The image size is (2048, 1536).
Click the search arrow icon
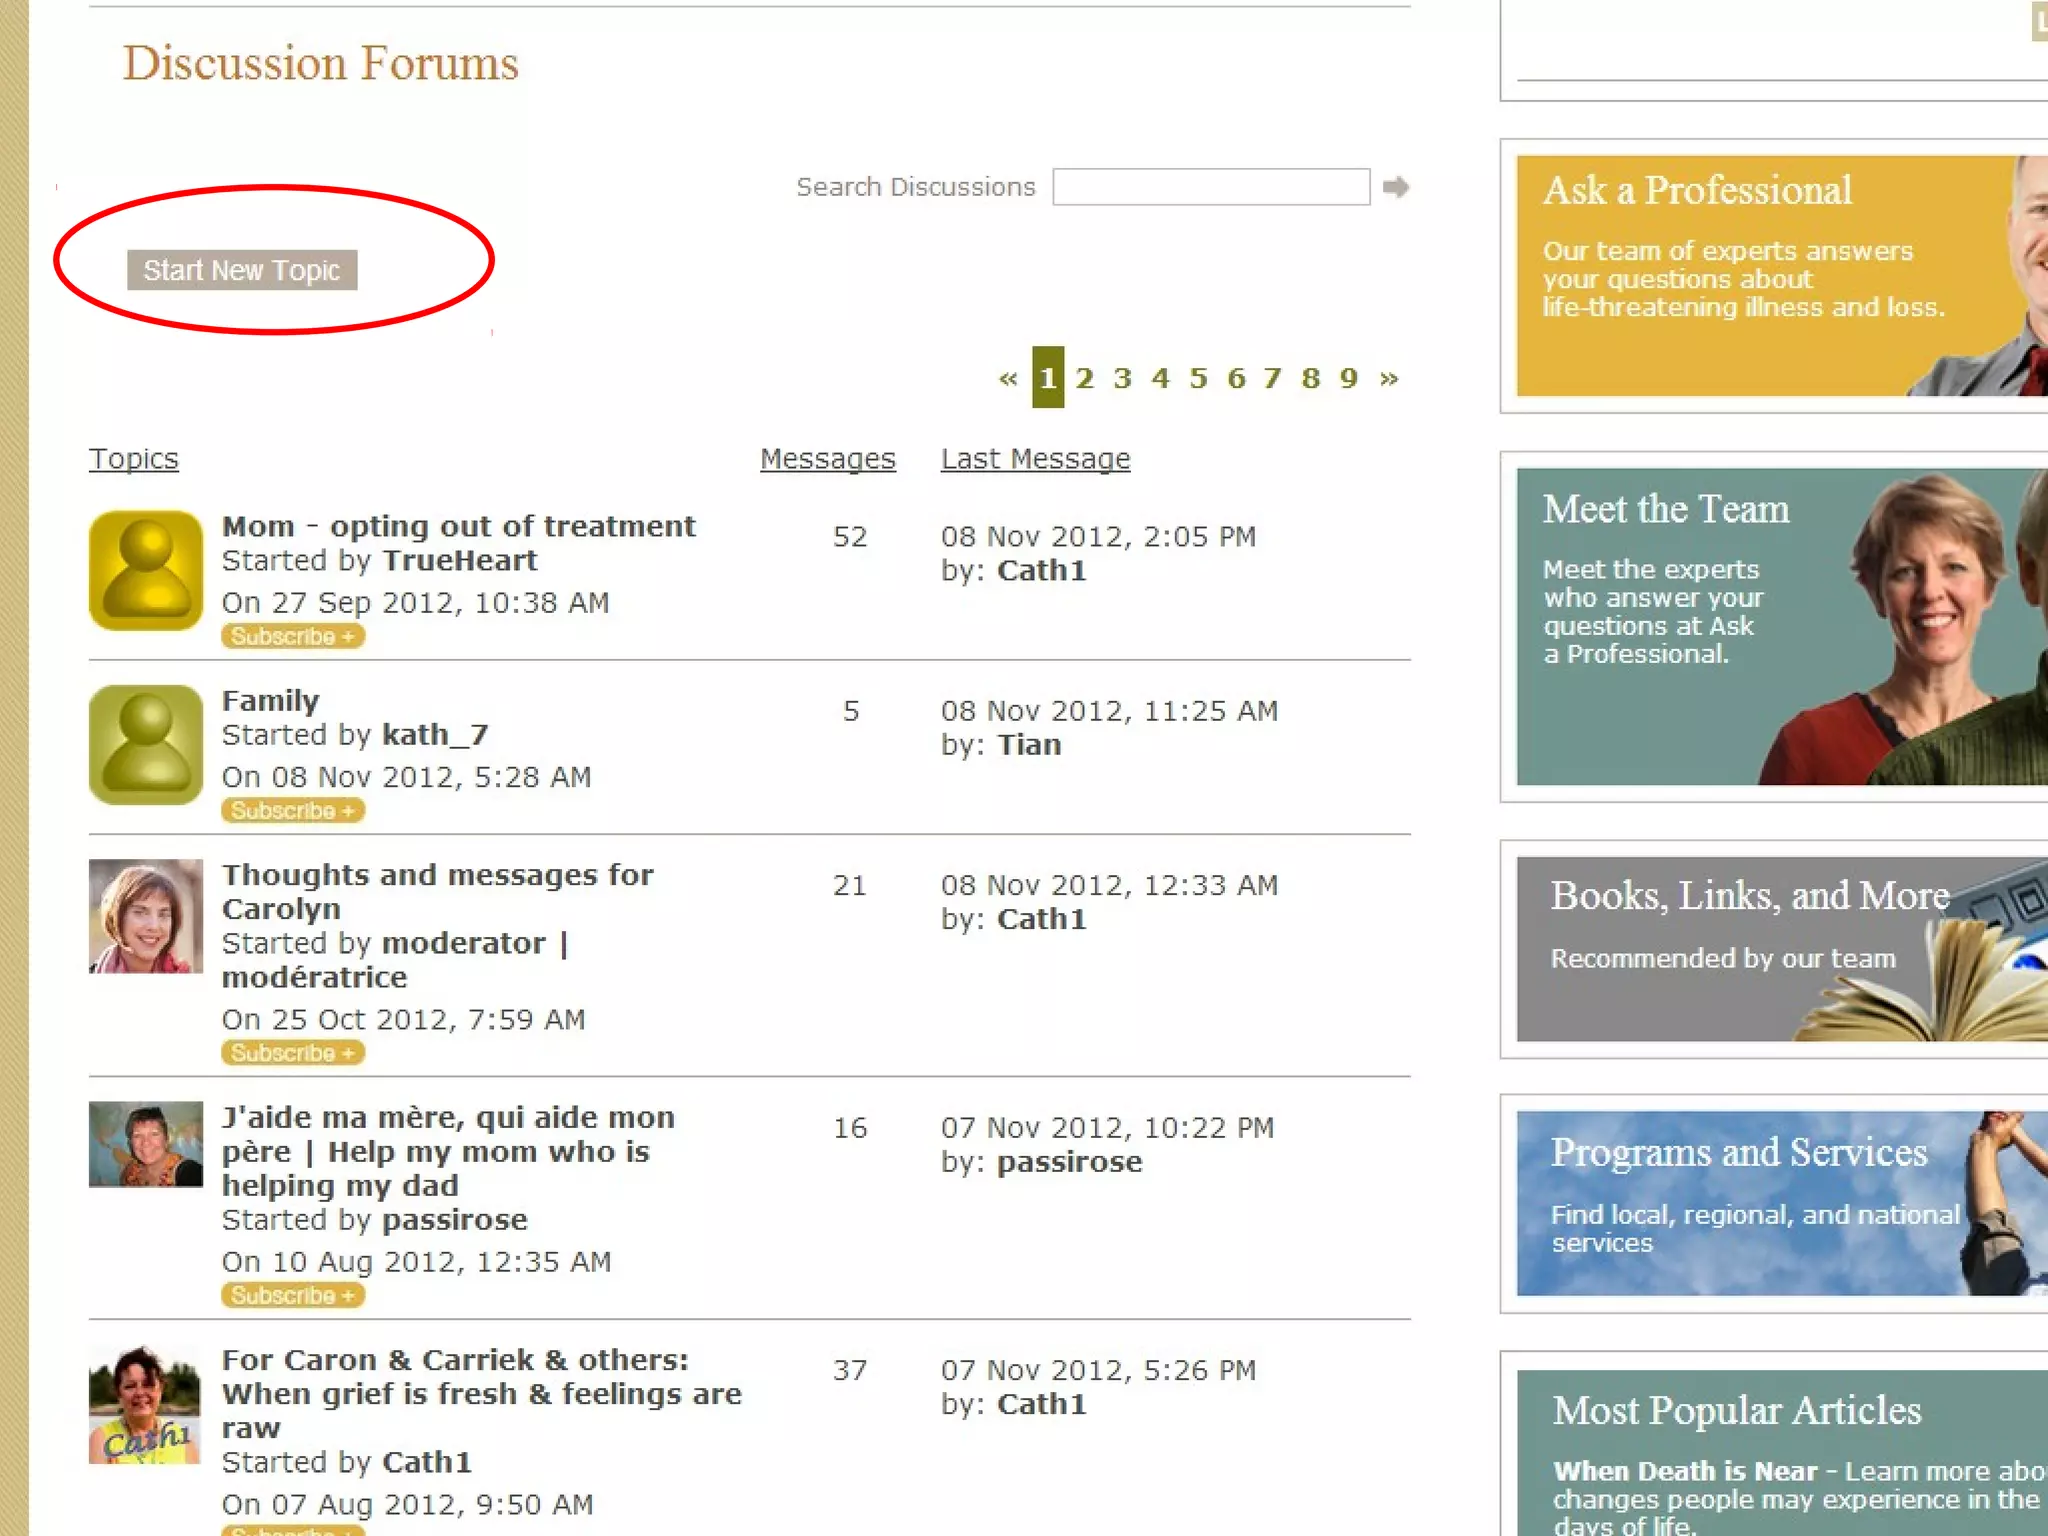tap(1395, 187)
